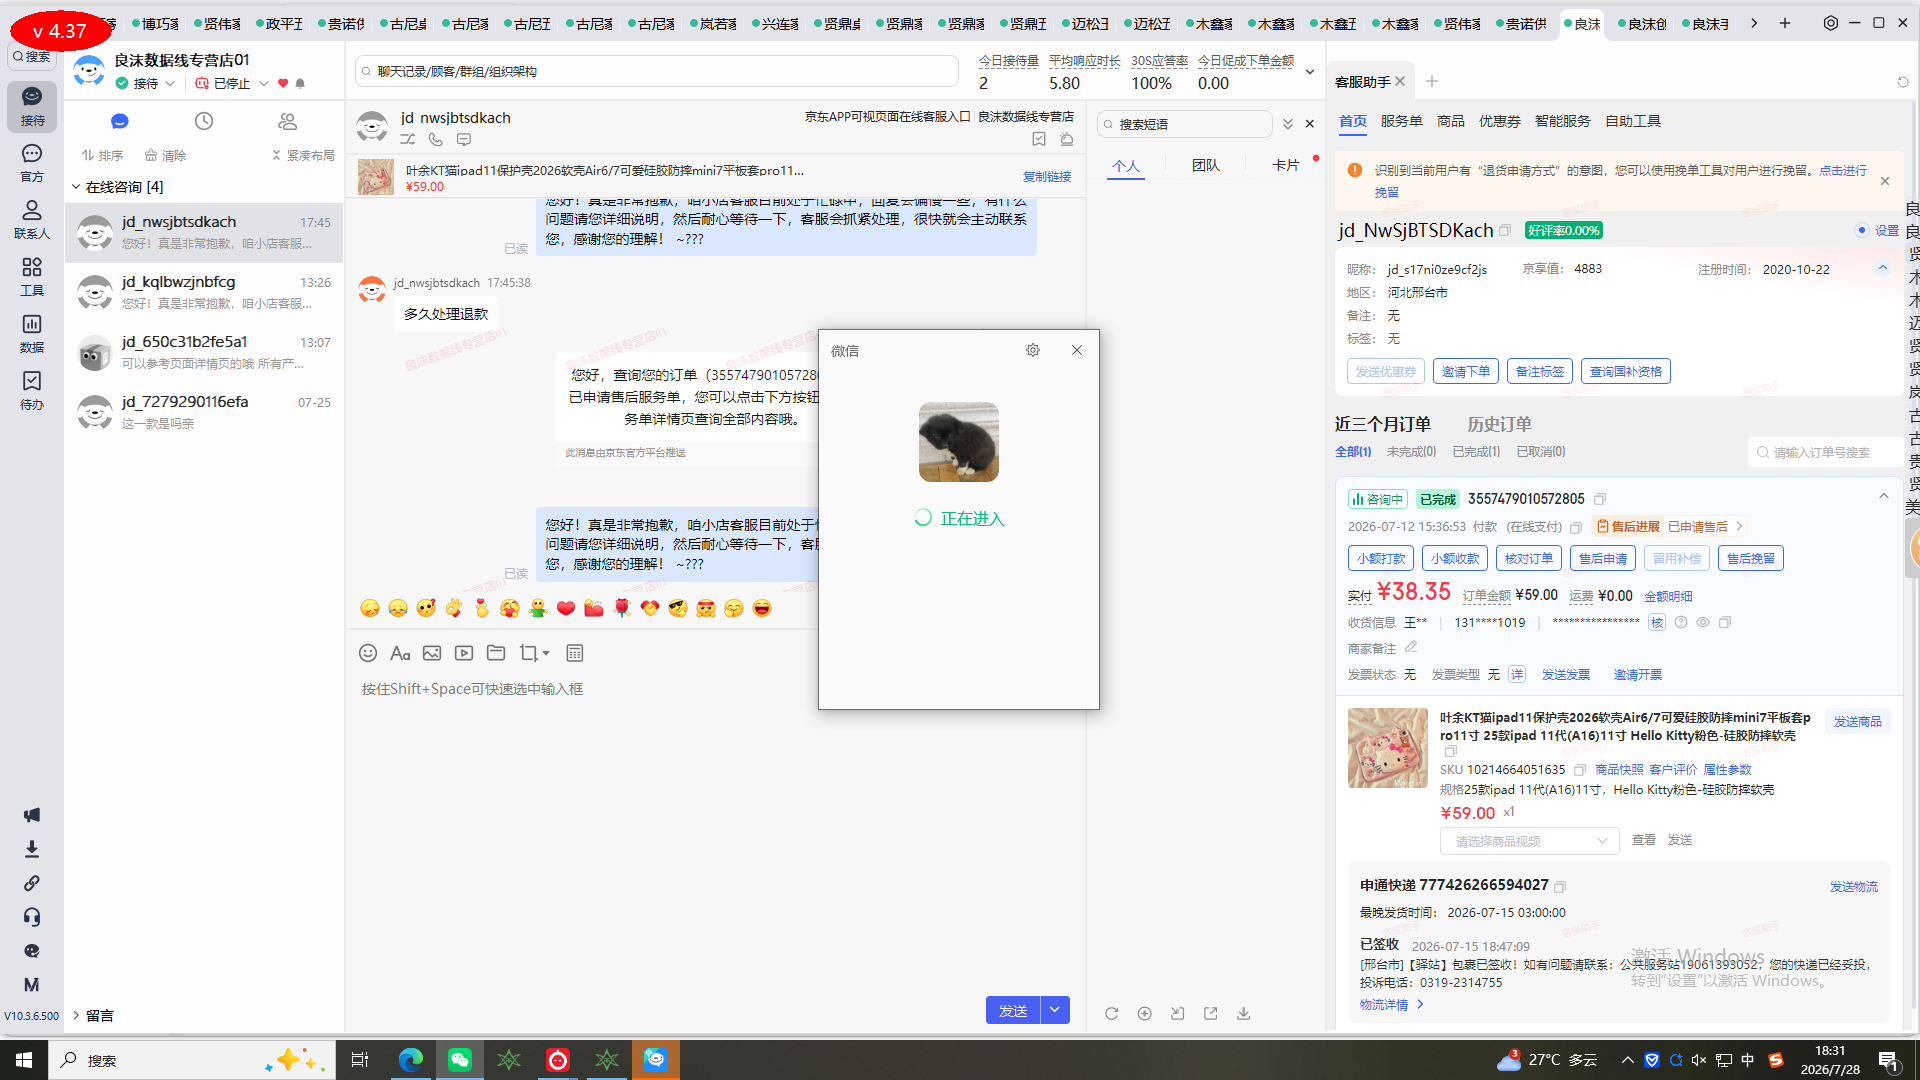The width and height of the screenshot is (1920, 1080).
Task: Open the 接待 chat section in the sidebar
Action: pyautogui.click(x=32, y=106)
